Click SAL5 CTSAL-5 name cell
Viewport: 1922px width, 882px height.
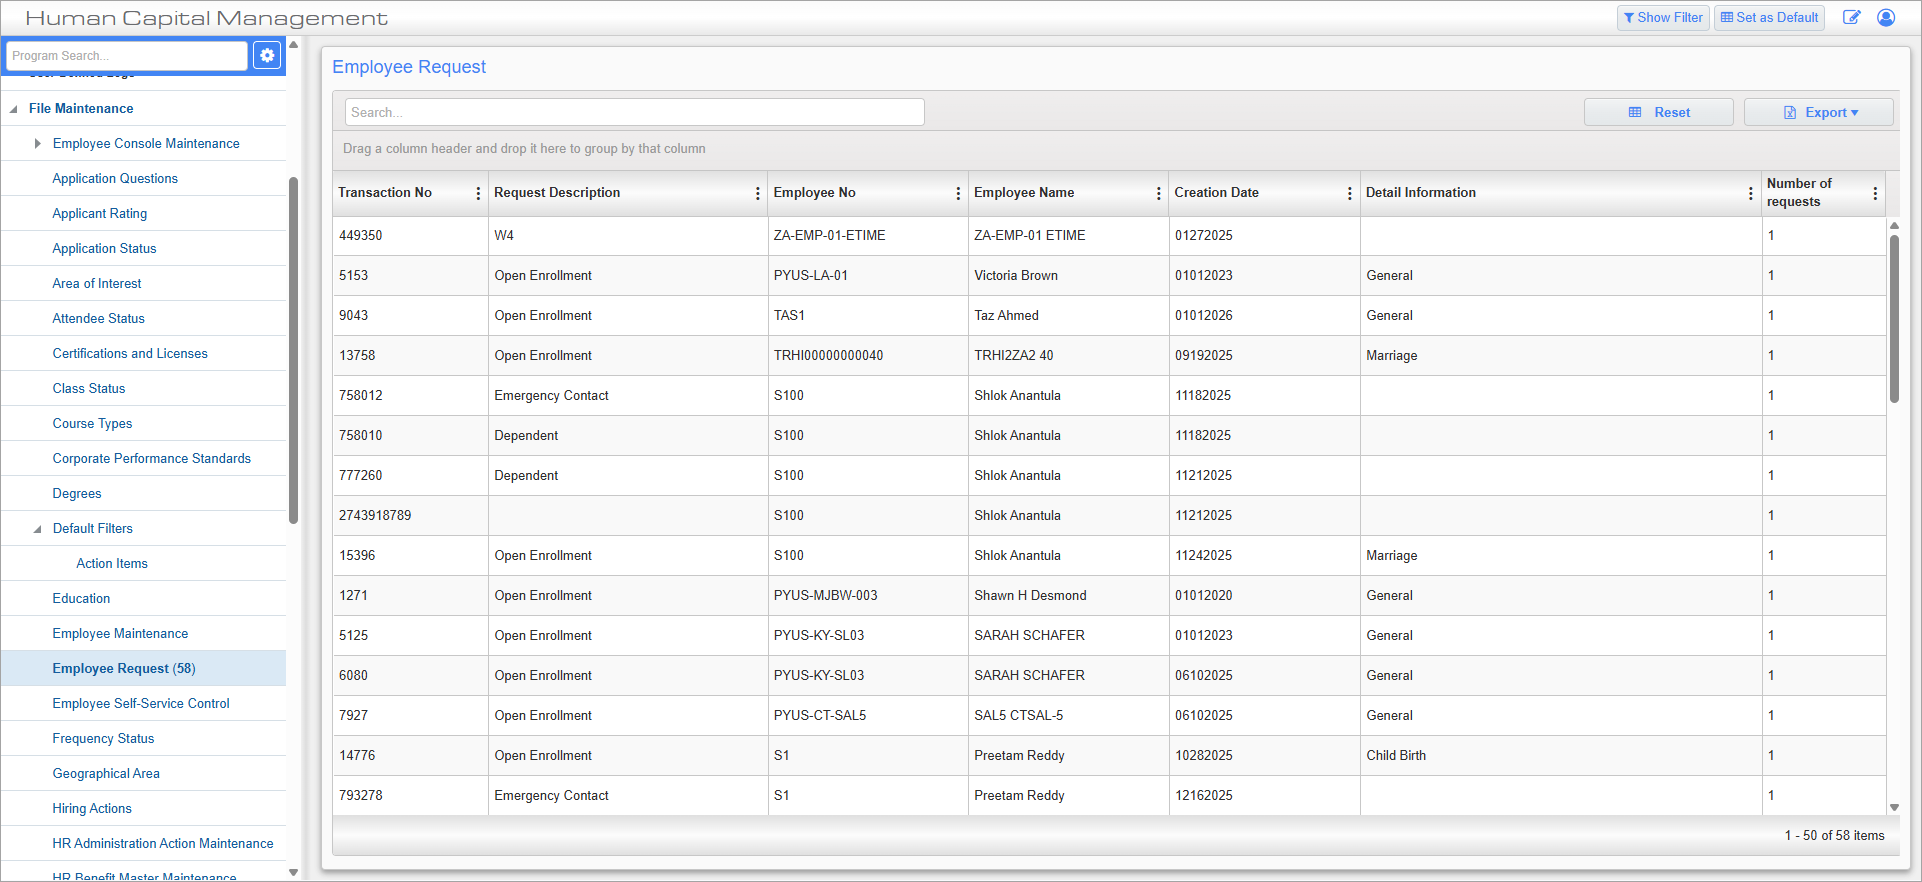pos(1068,716)
